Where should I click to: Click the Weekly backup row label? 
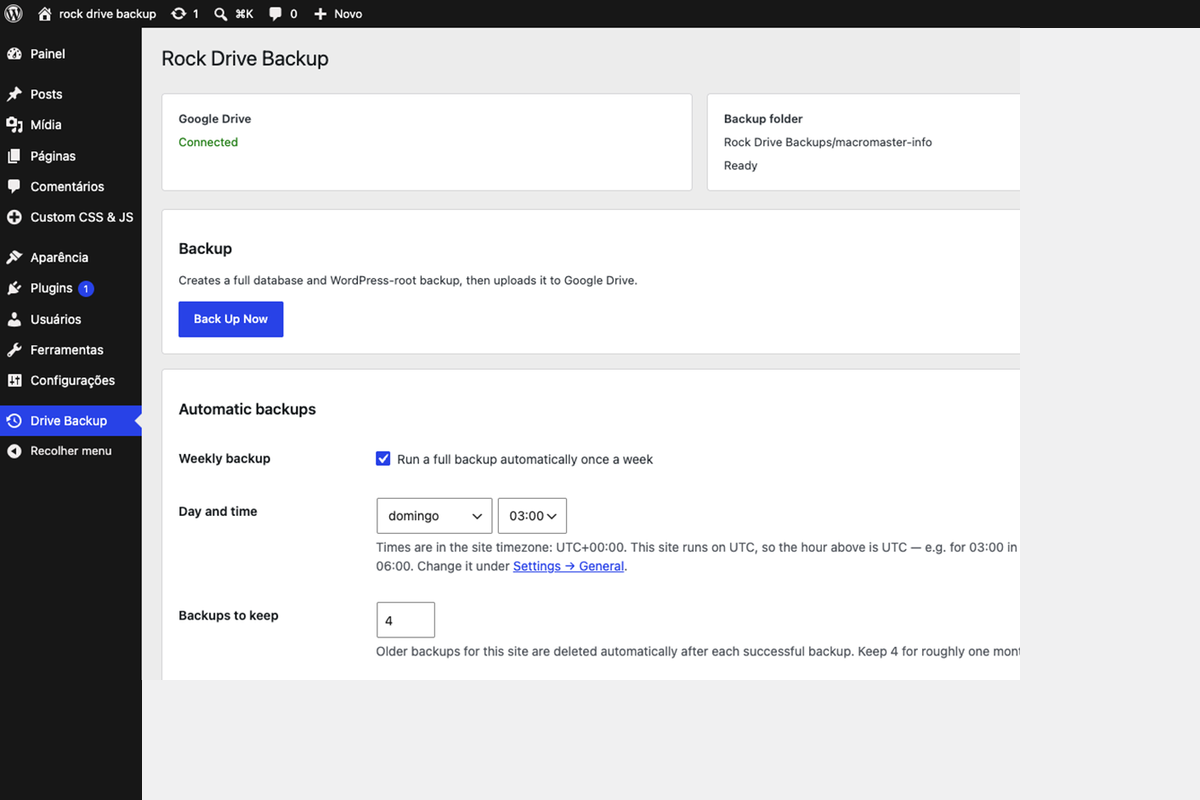tap(225, 459)
